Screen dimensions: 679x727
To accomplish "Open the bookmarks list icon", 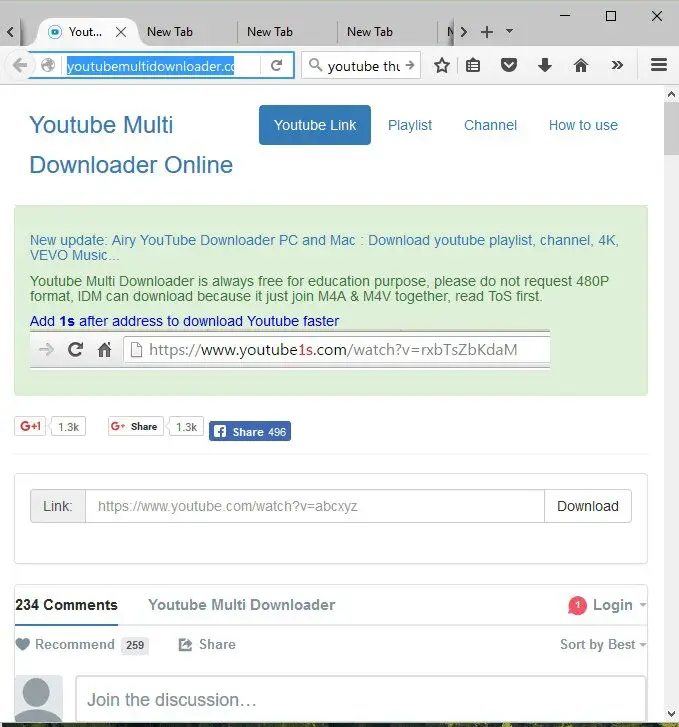I will tap(473, 65).
